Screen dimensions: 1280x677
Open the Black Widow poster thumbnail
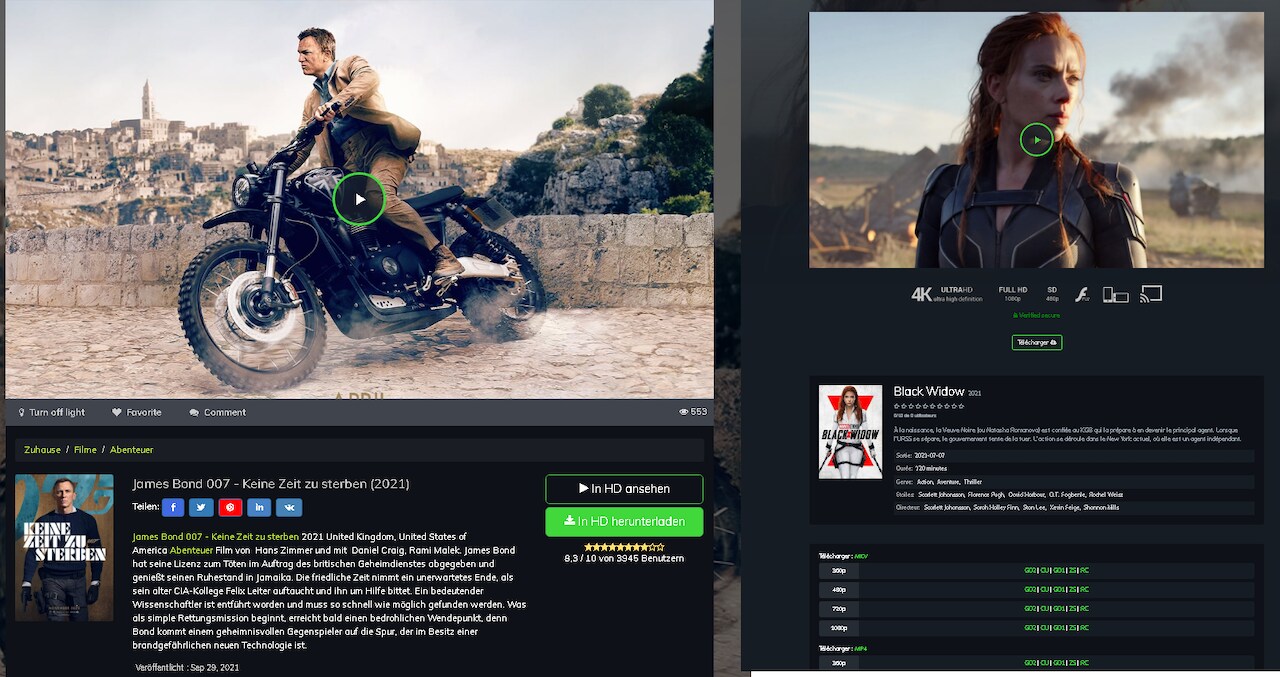(850, 432)
